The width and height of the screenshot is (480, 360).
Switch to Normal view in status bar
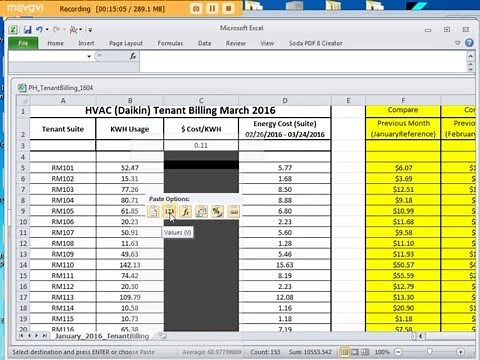(345, 352)
